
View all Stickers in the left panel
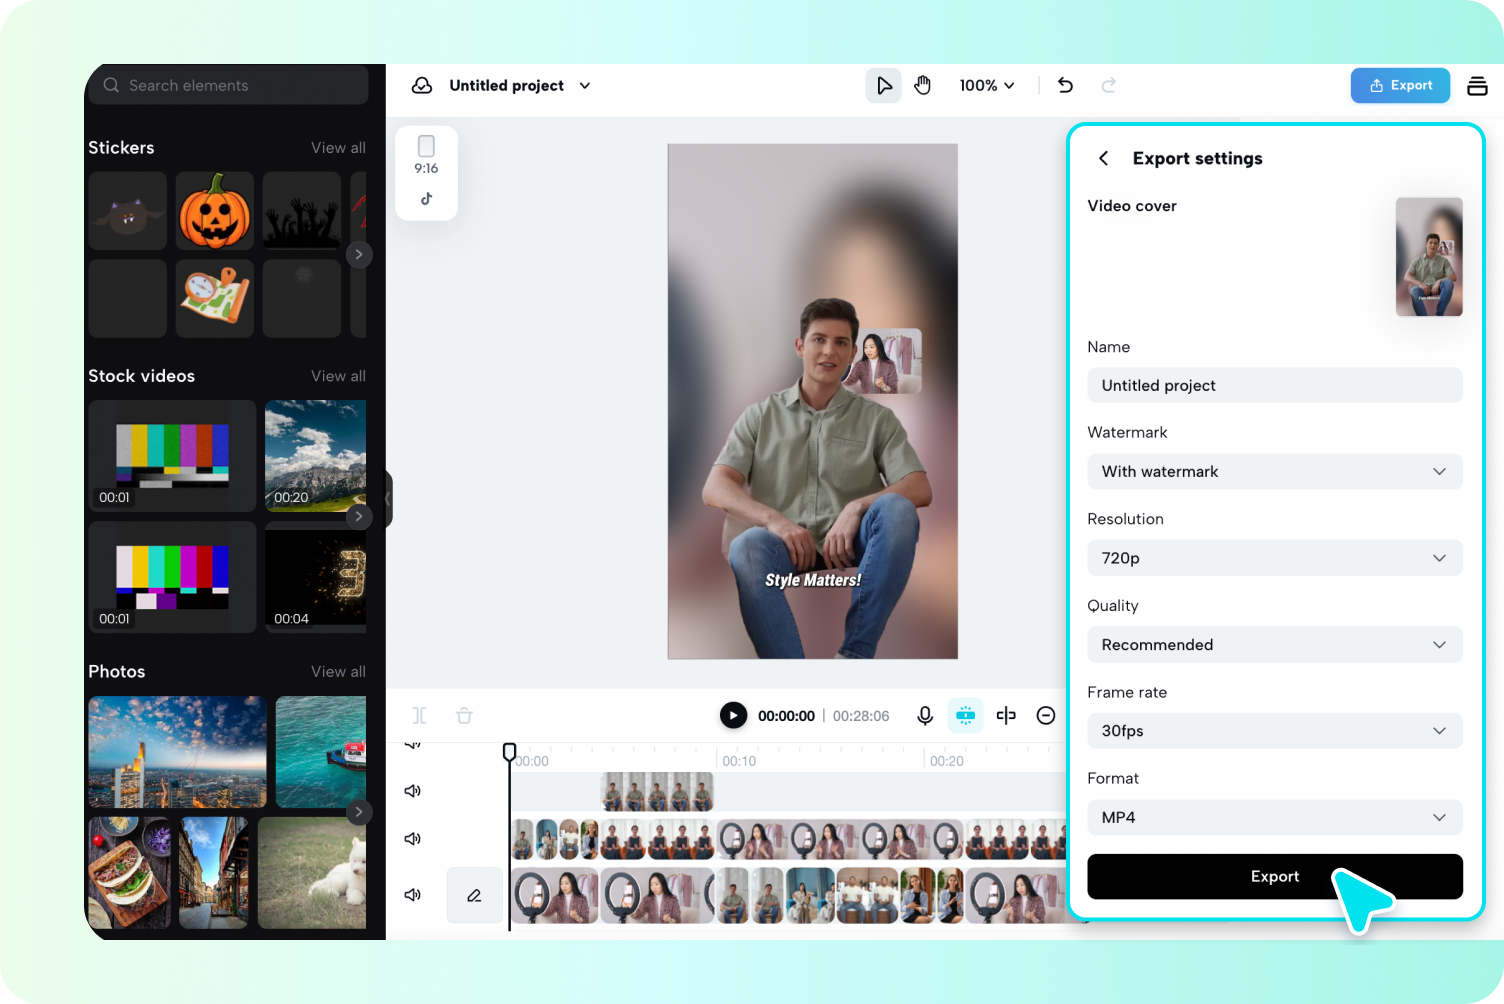tap(338, 147)
